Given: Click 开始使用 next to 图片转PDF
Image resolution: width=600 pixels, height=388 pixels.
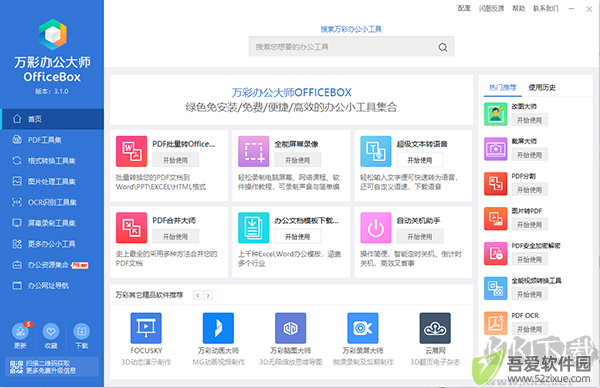Looking at the screenshot, I should [x=530, y=225].
